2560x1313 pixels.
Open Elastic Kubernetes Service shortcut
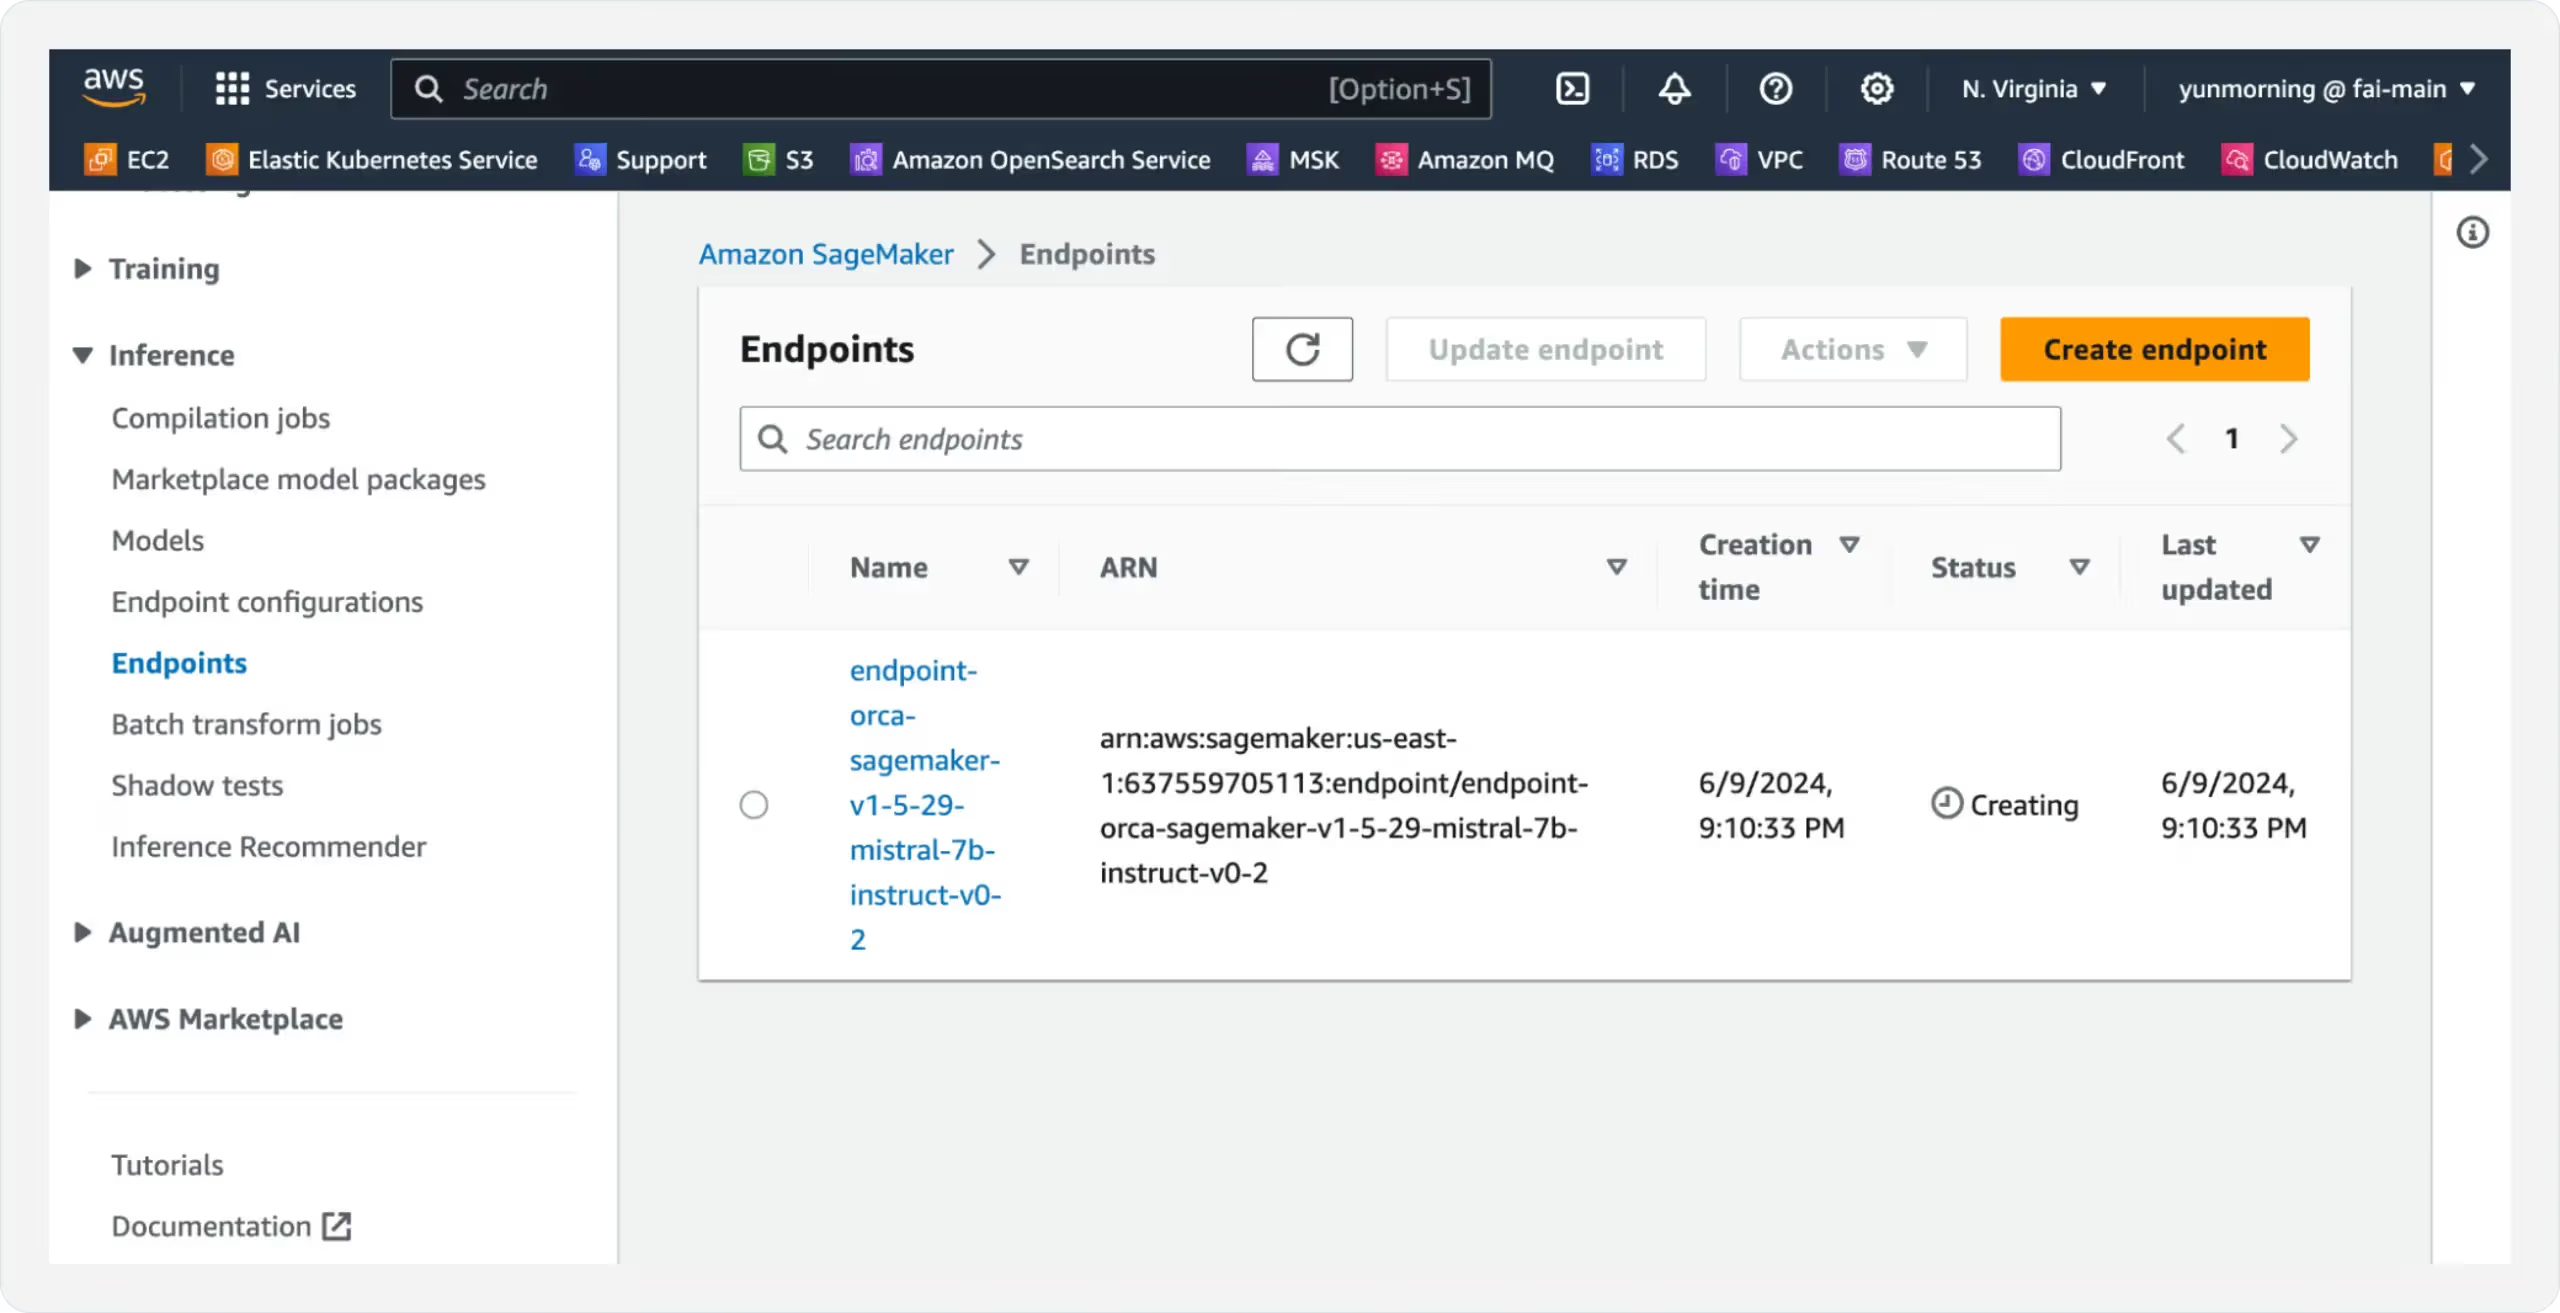click(372, 160)
